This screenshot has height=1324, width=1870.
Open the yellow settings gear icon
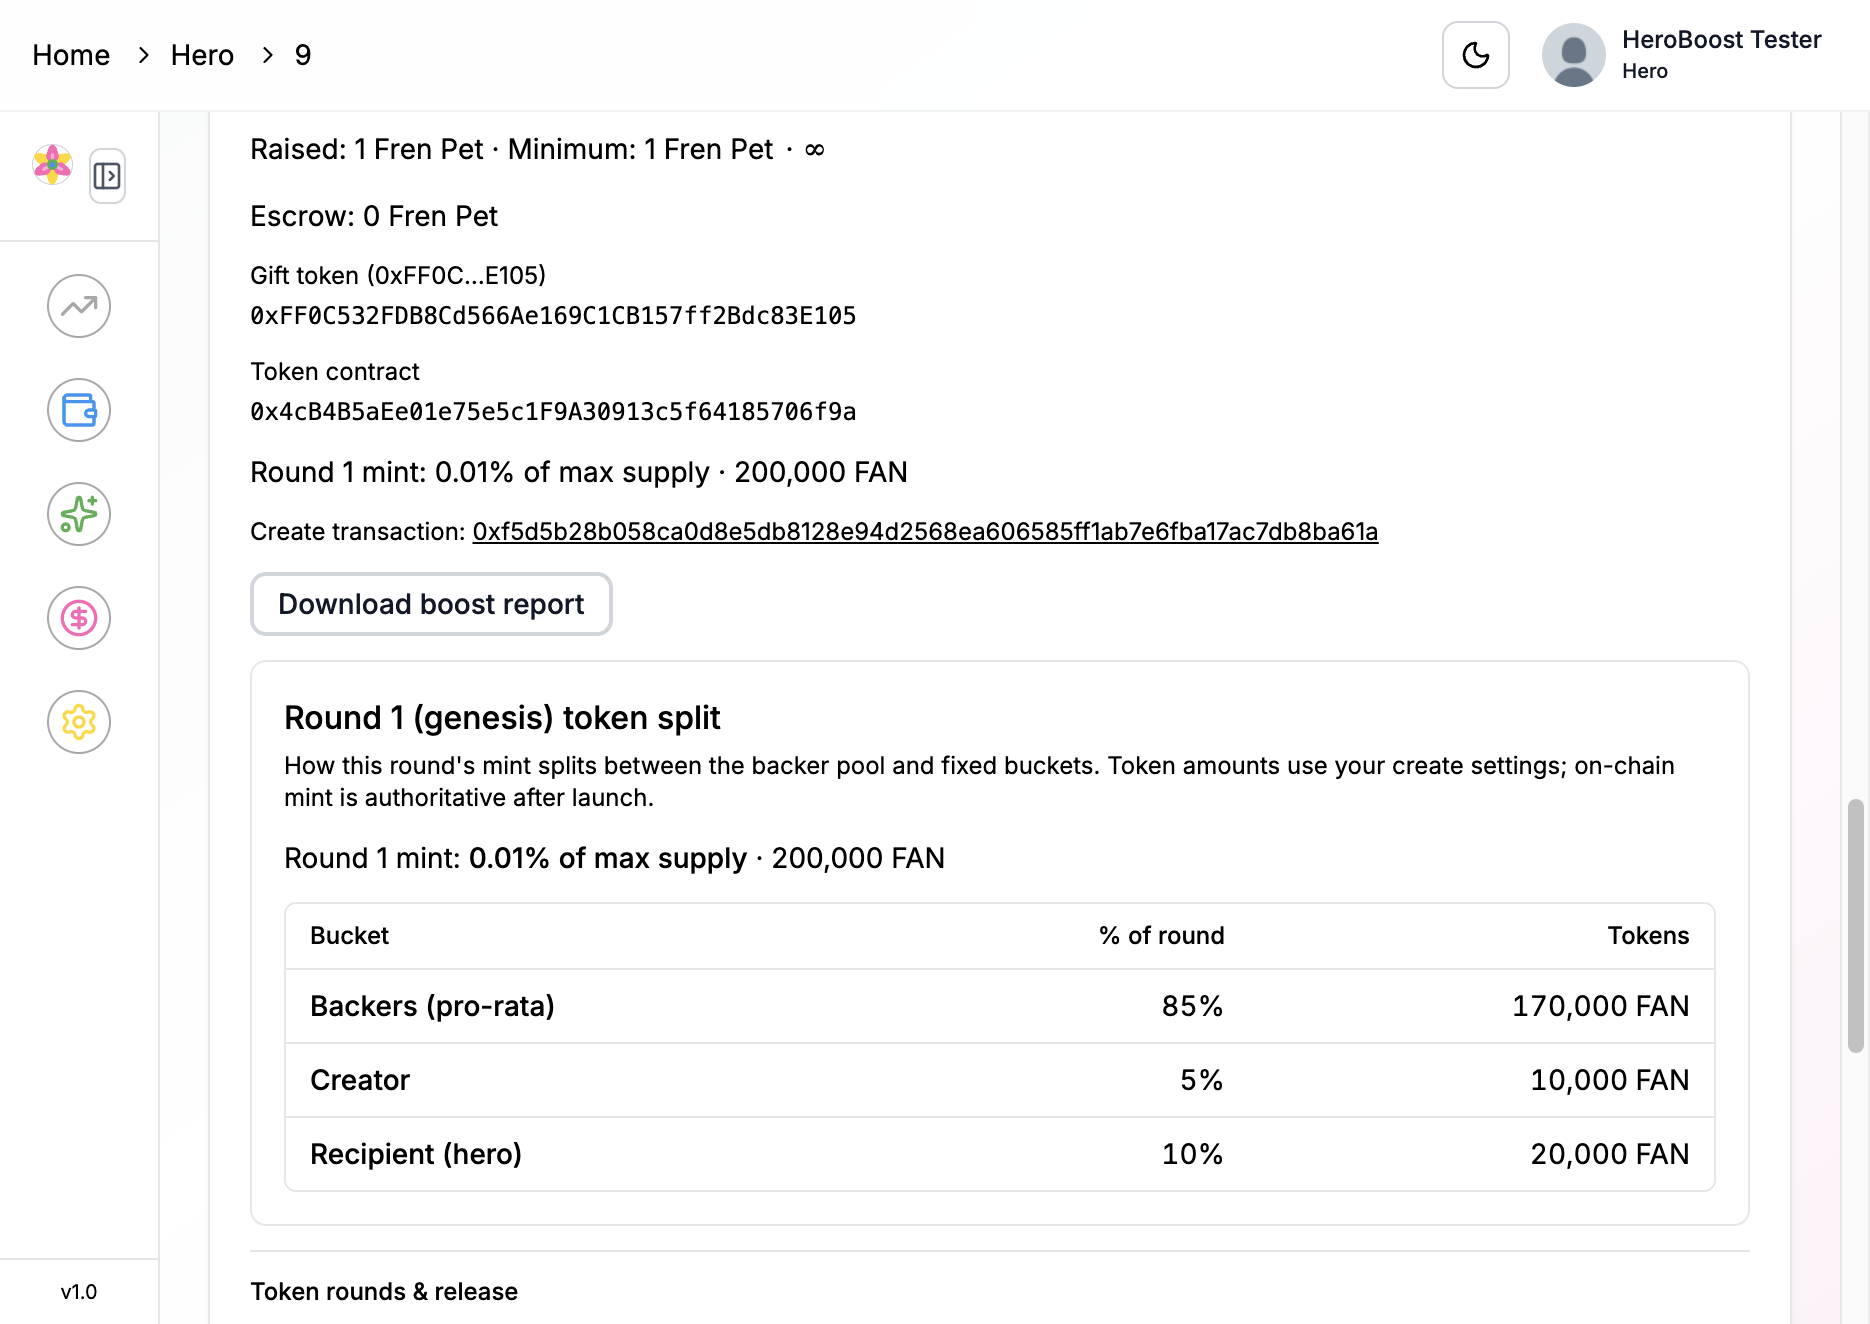(79, 722)
